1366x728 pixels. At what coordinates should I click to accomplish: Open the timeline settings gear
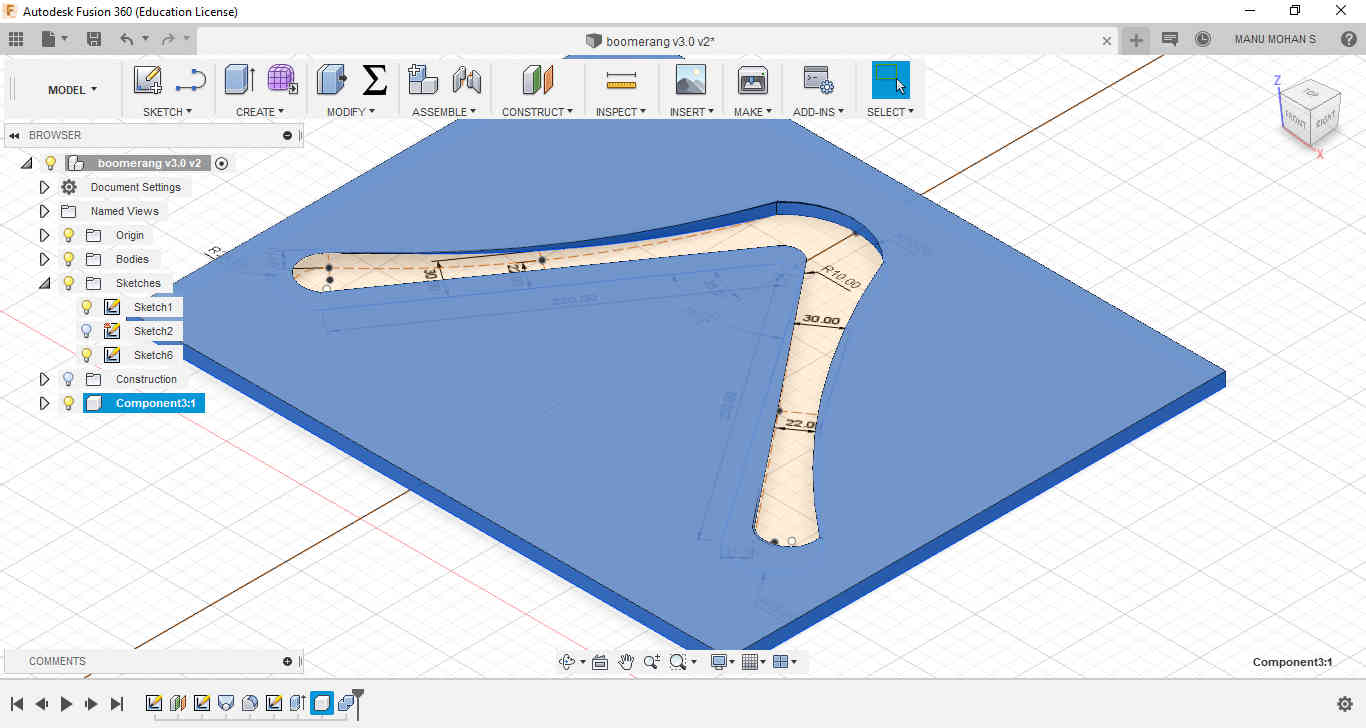click(x=1345, y=704)
